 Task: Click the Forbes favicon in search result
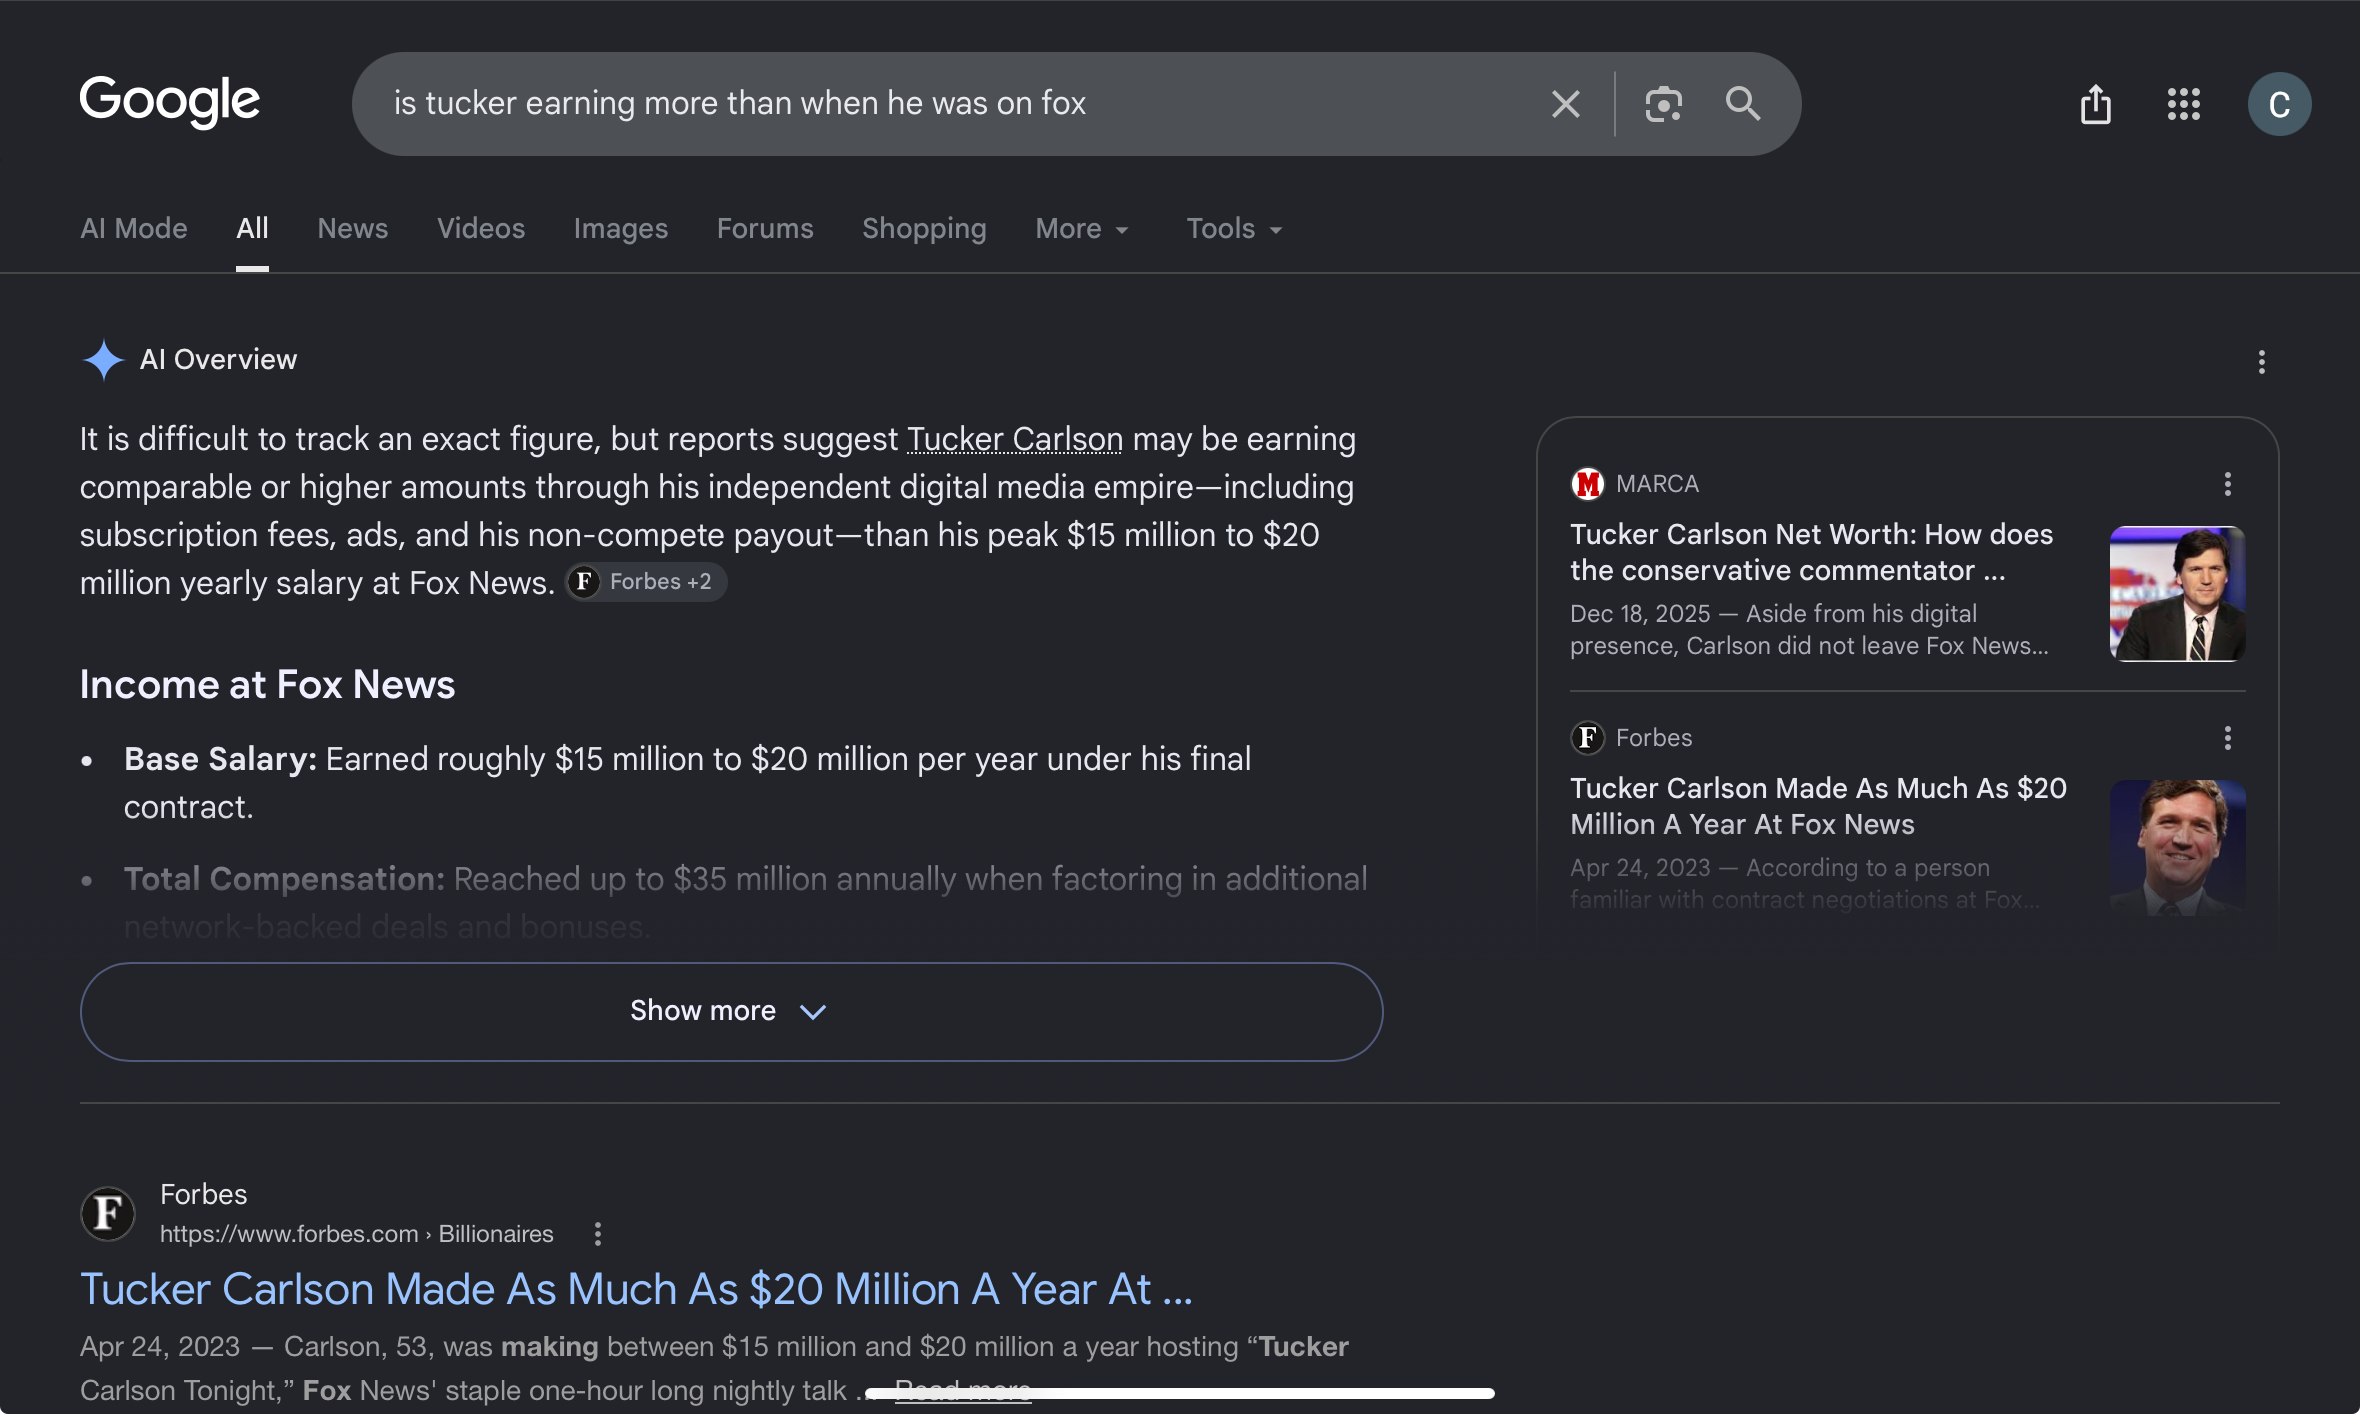(x=108, y=1214)
